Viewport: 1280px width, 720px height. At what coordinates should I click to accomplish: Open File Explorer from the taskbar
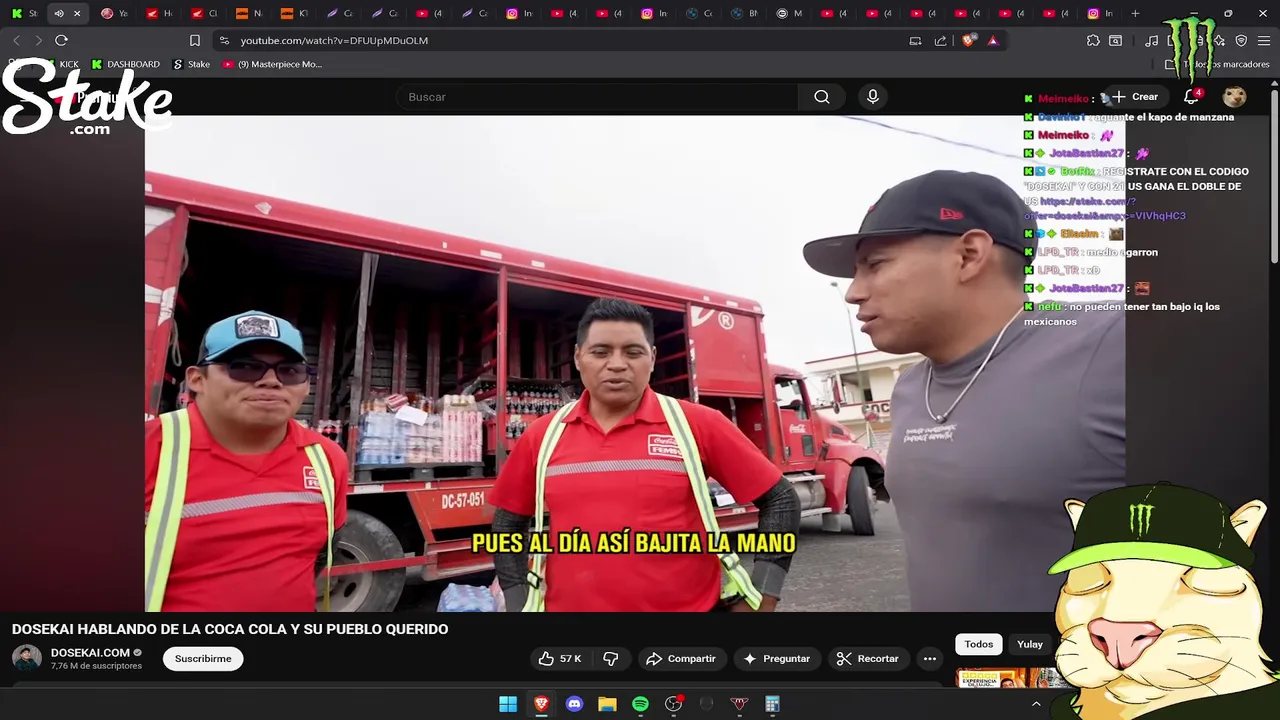click(607, 704)
